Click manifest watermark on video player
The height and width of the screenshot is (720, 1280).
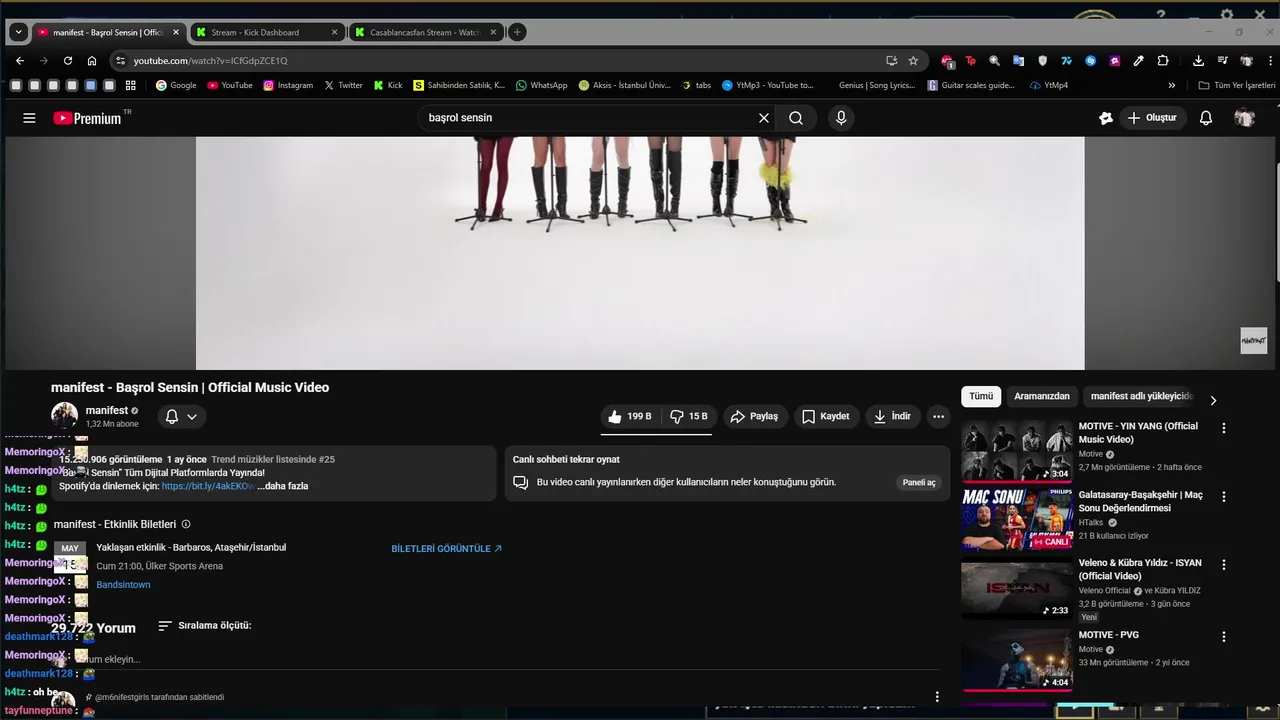click(x=1254, y=341)
